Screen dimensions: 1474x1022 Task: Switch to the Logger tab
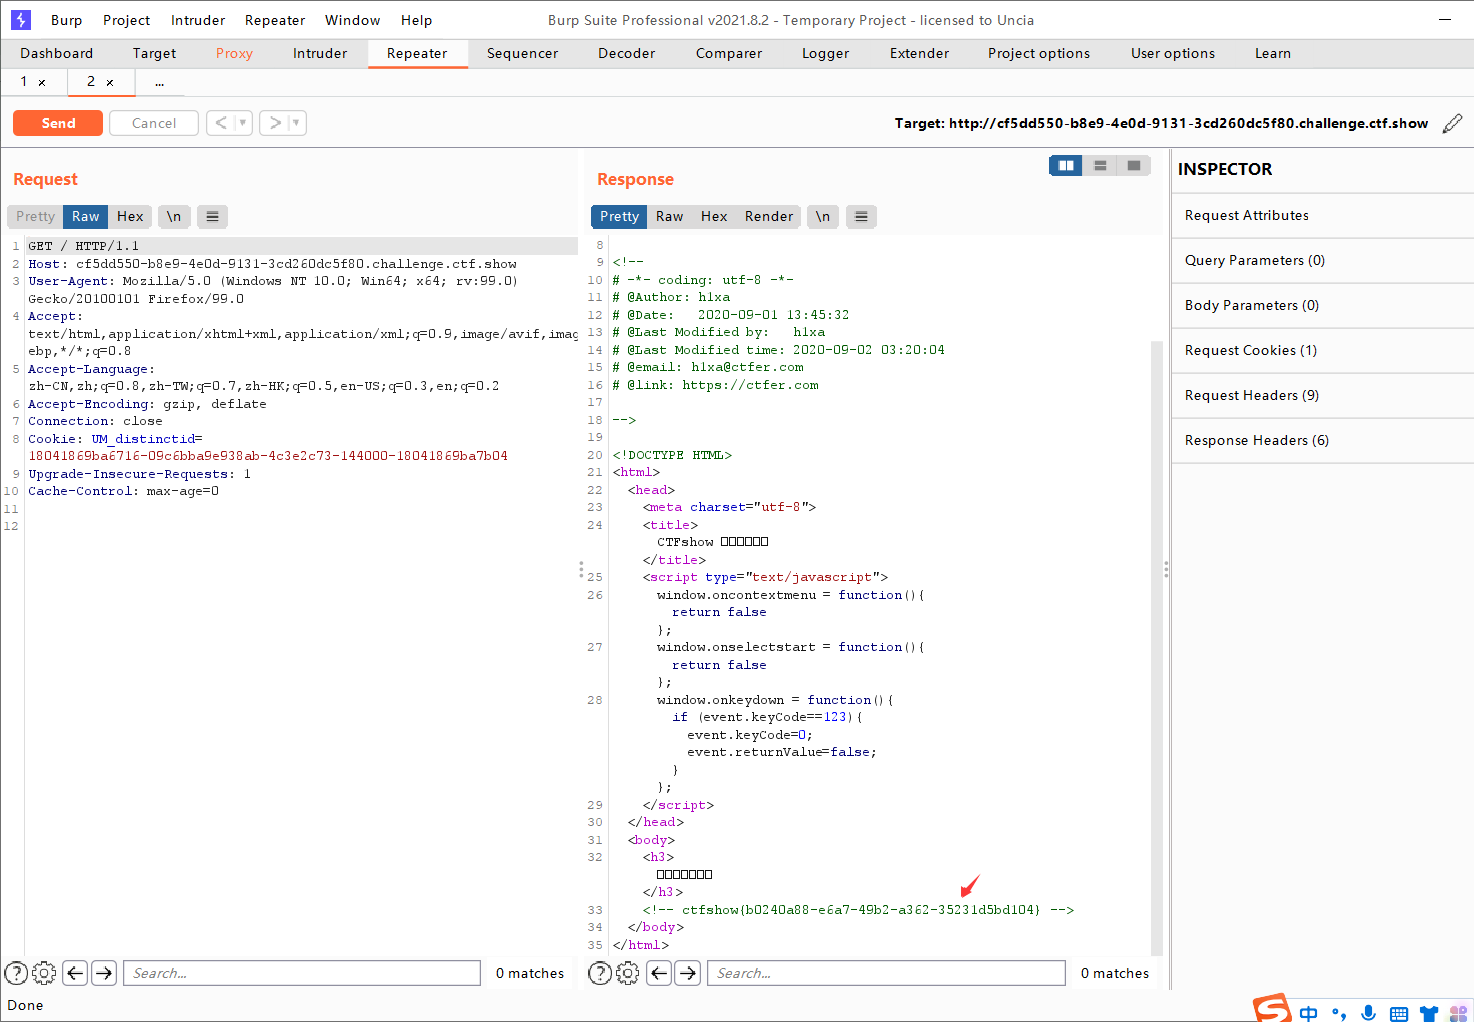pyautogui.click(x=826, y=53)
